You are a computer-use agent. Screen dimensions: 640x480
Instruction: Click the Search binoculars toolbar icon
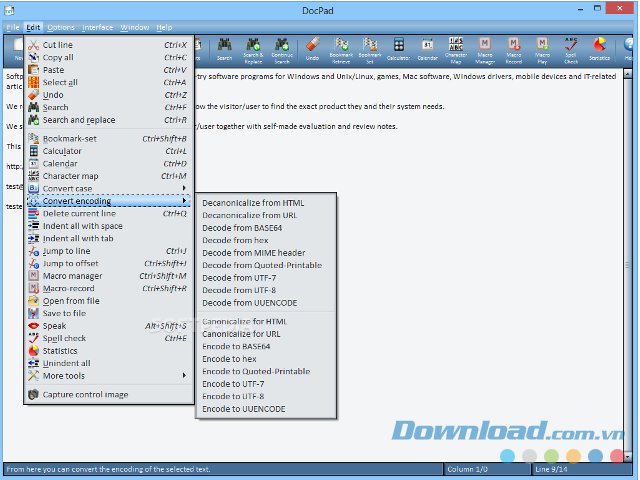tap(224, 48)
